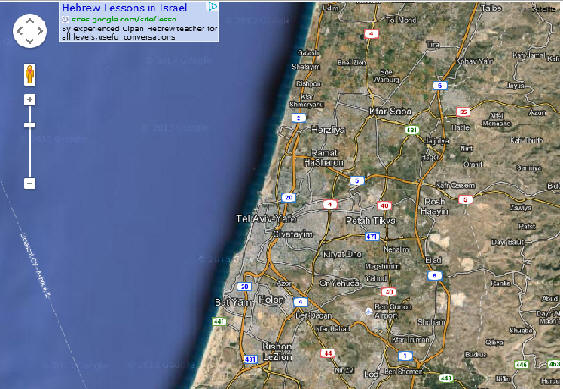Click the Kfar Saba city label

click(x=390, y=111)
